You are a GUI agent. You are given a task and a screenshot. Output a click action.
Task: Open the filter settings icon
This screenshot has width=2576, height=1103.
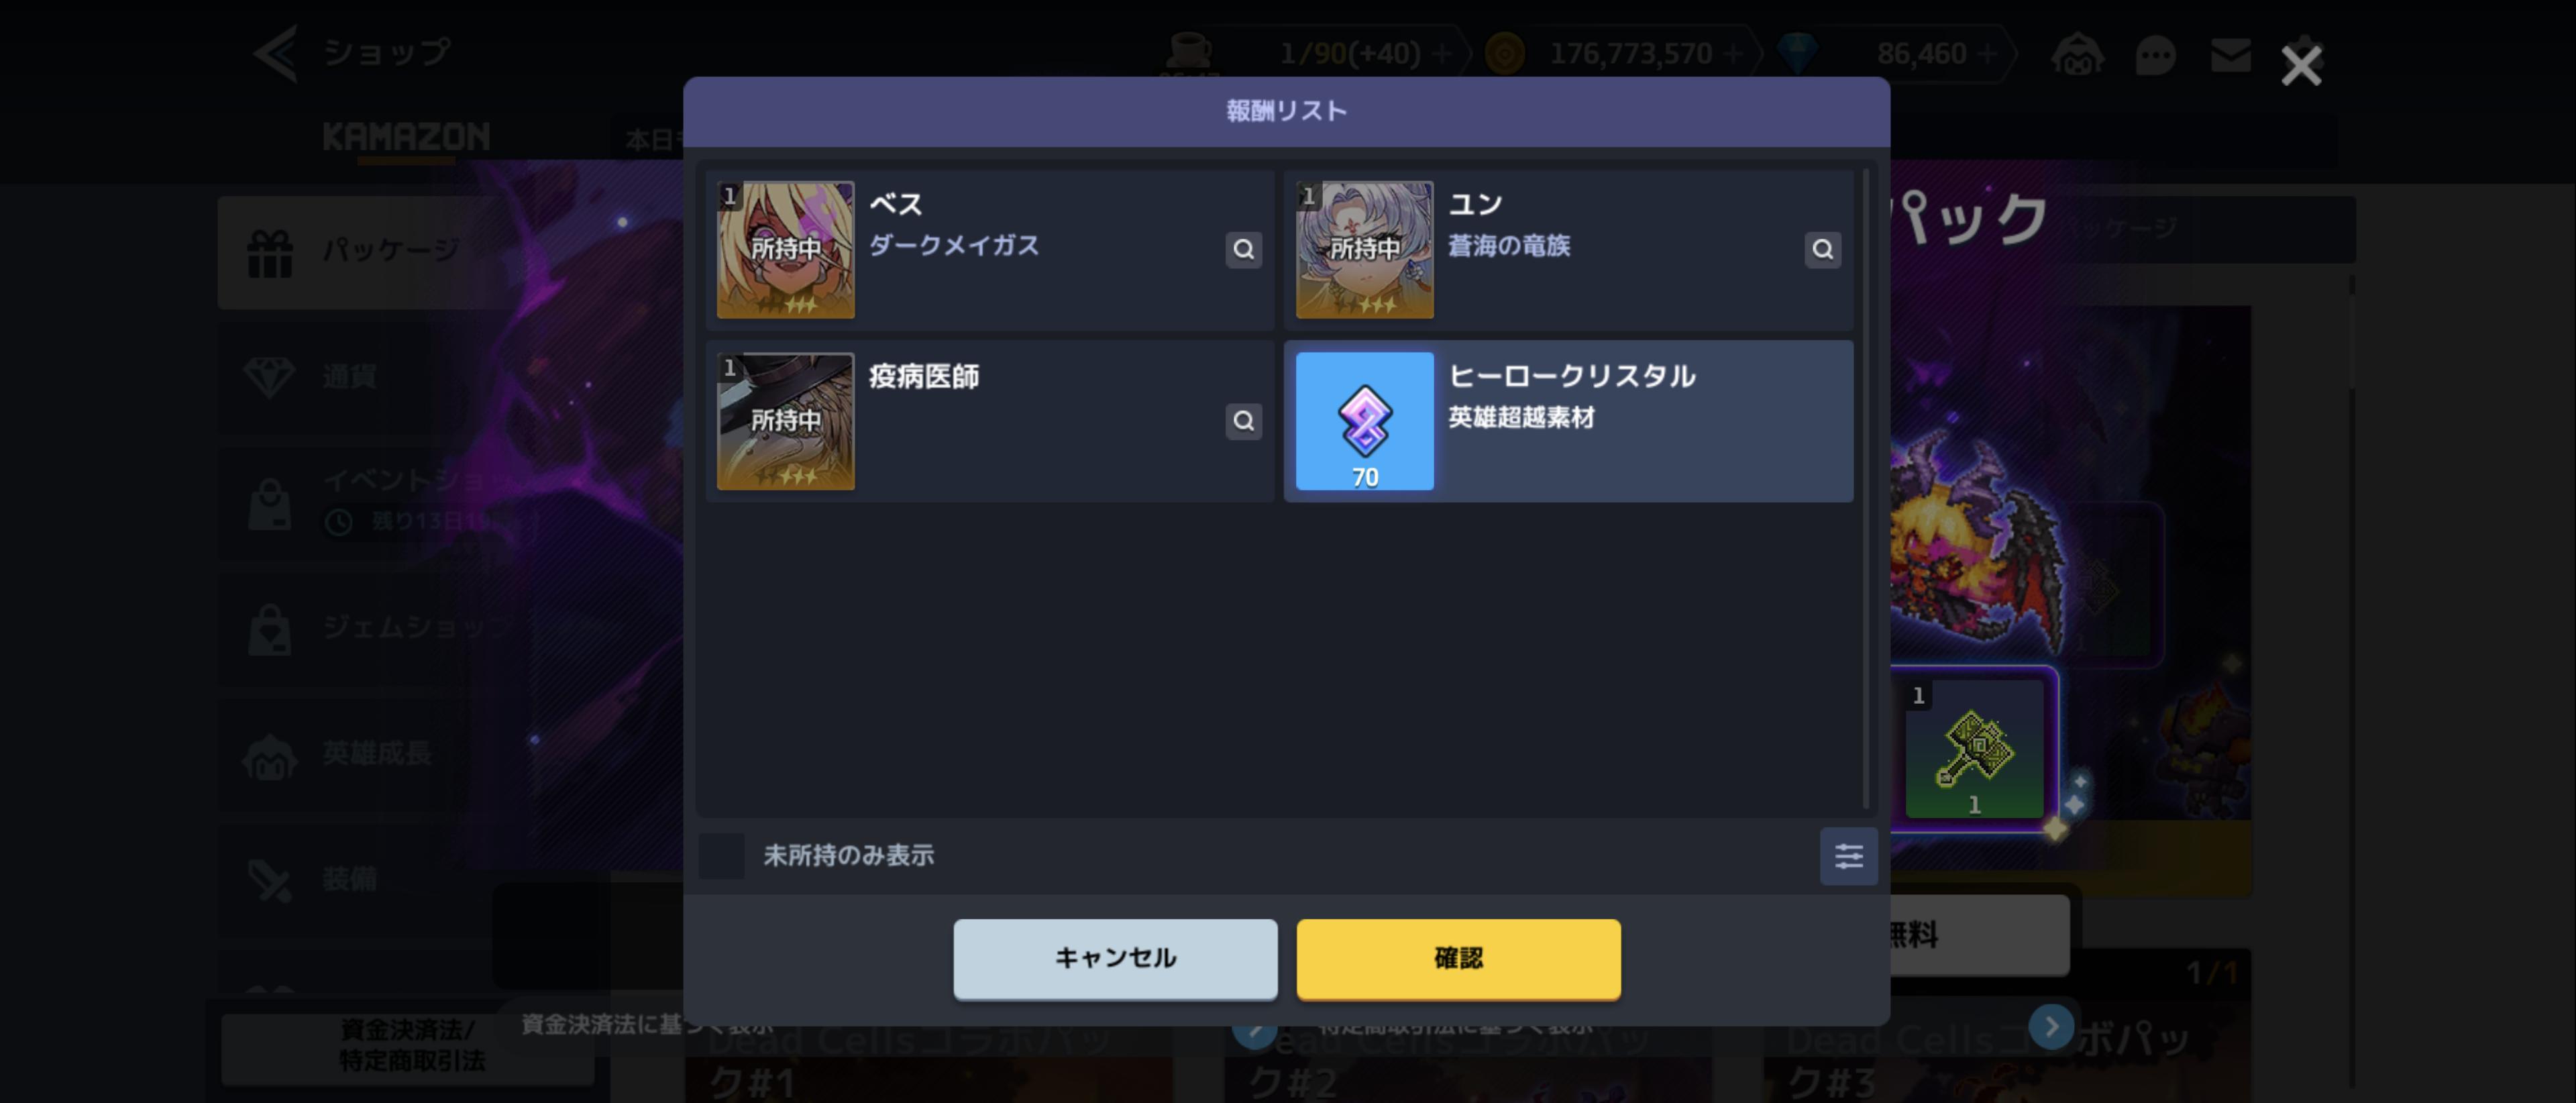coord(1848,856)
